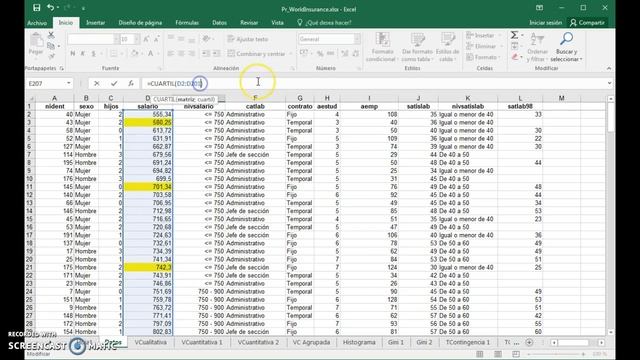Open the Revisar ribbon tab
The width and height of the screenshot is (640, 360).
tap(249, 23)
